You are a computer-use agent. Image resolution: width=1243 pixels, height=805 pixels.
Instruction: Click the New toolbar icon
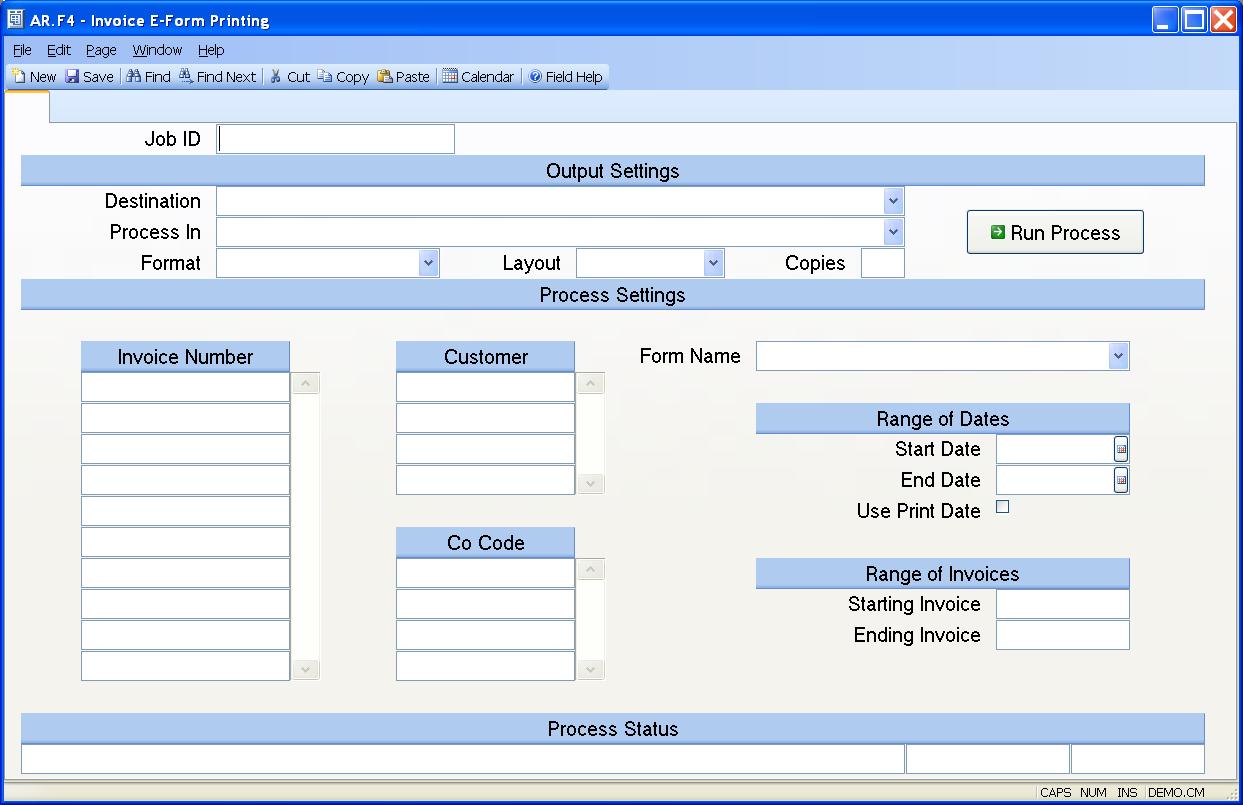[19, 77]
